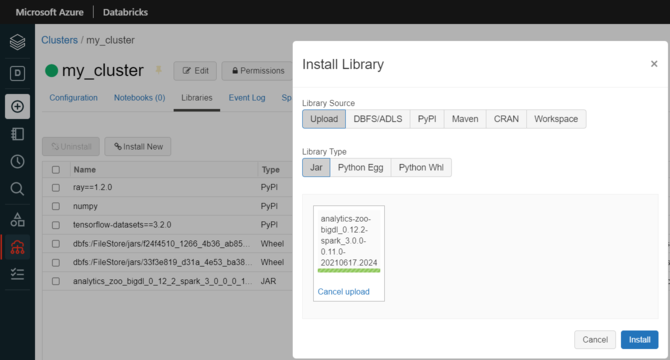
Task: Select PyPI as library source
Action: (x=427, y=119)
